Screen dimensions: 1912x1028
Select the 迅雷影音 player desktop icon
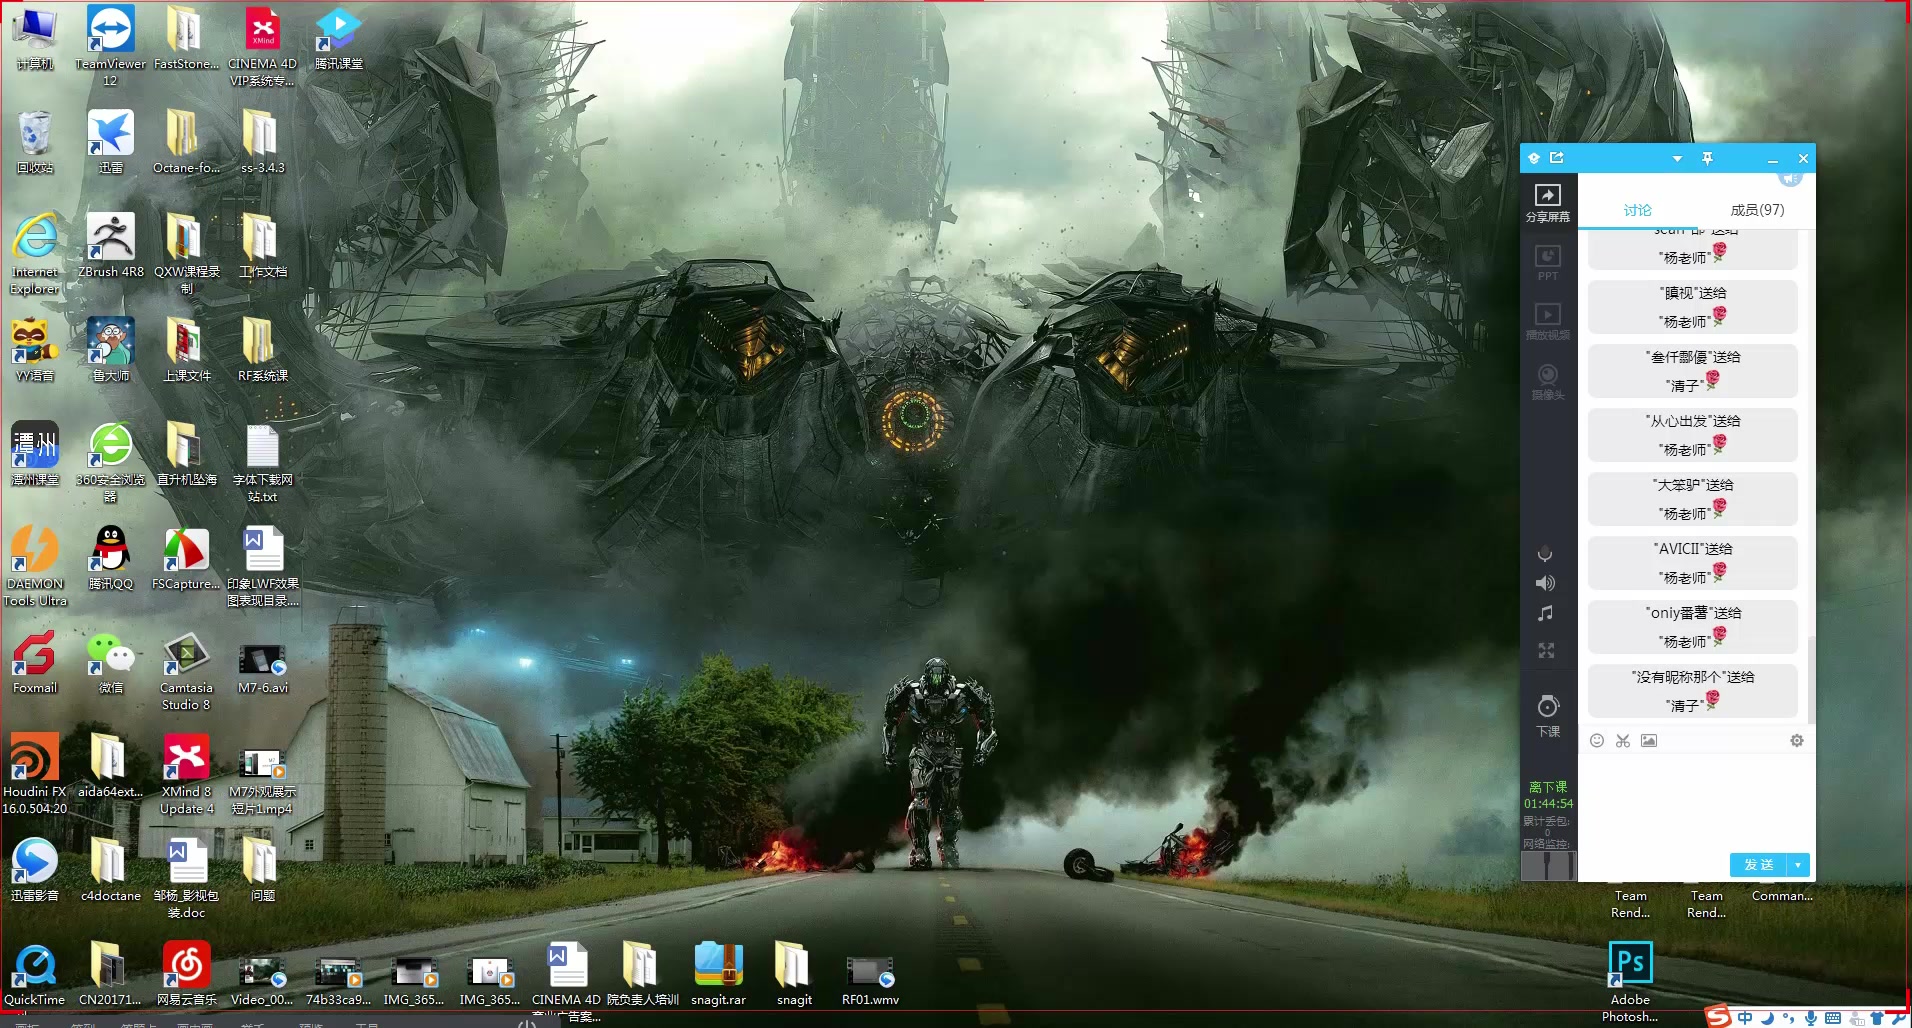click(35, 869)
